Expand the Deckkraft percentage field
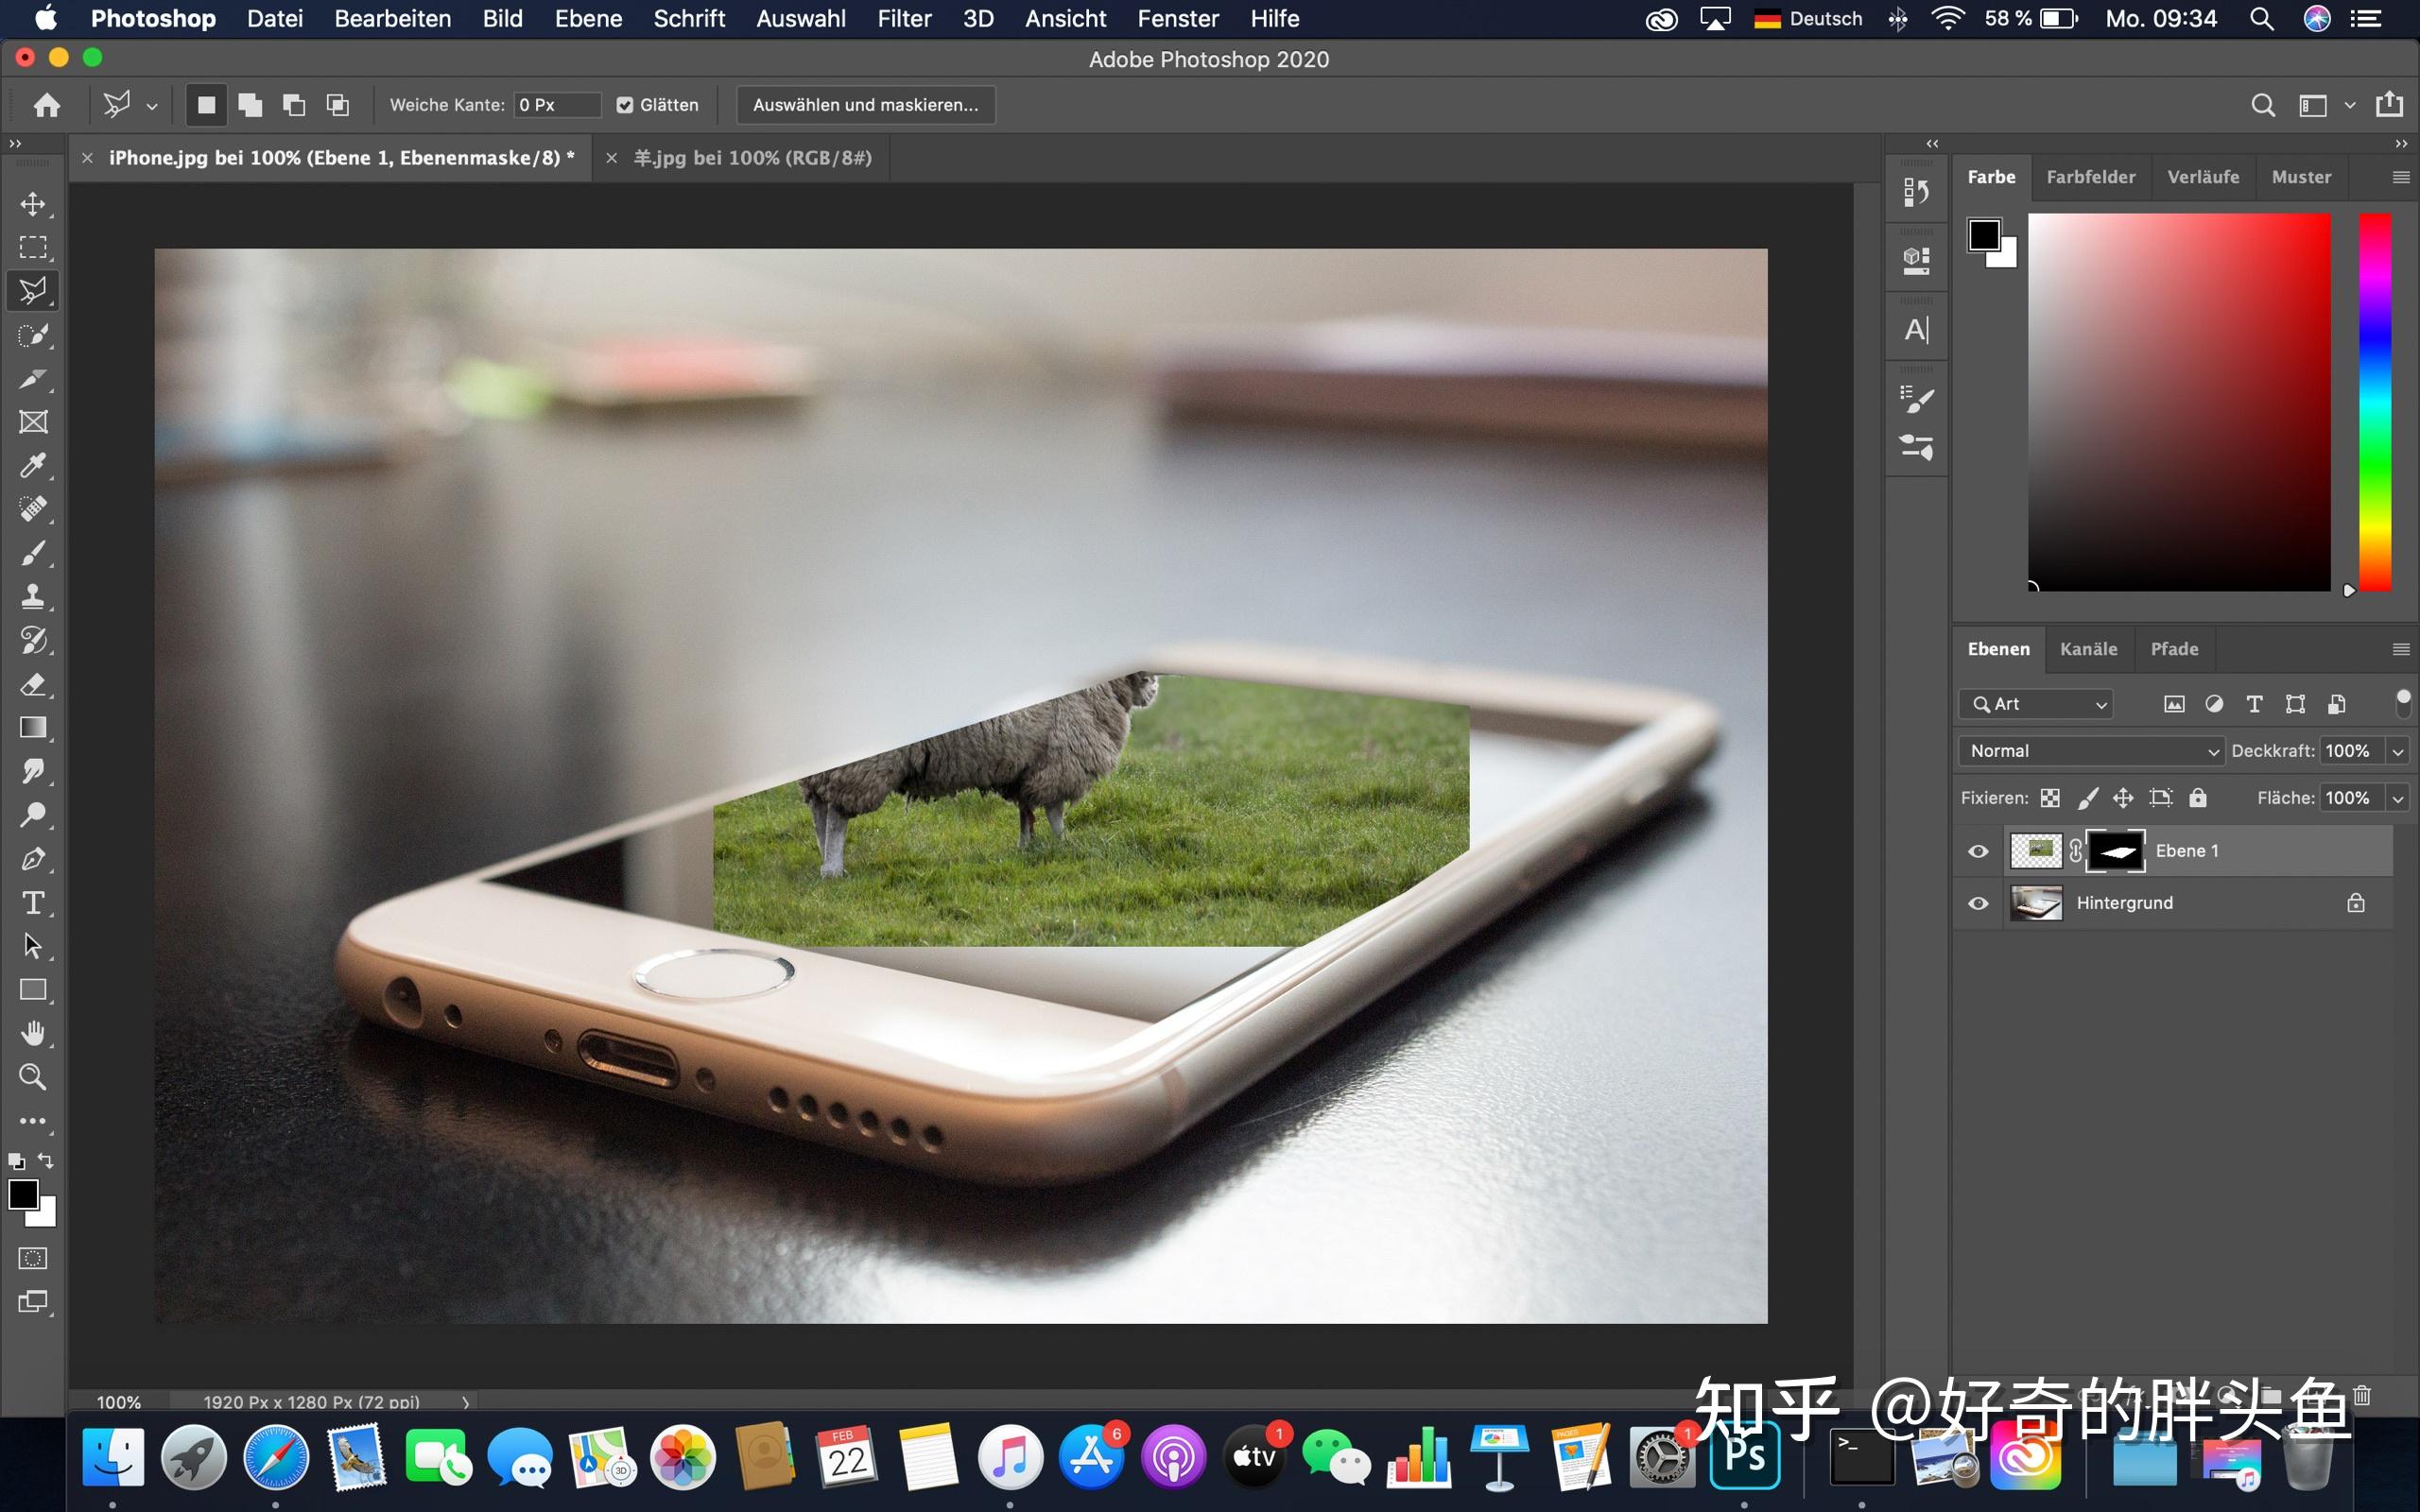The image size is (2420, 1512). click(2399, 750)
